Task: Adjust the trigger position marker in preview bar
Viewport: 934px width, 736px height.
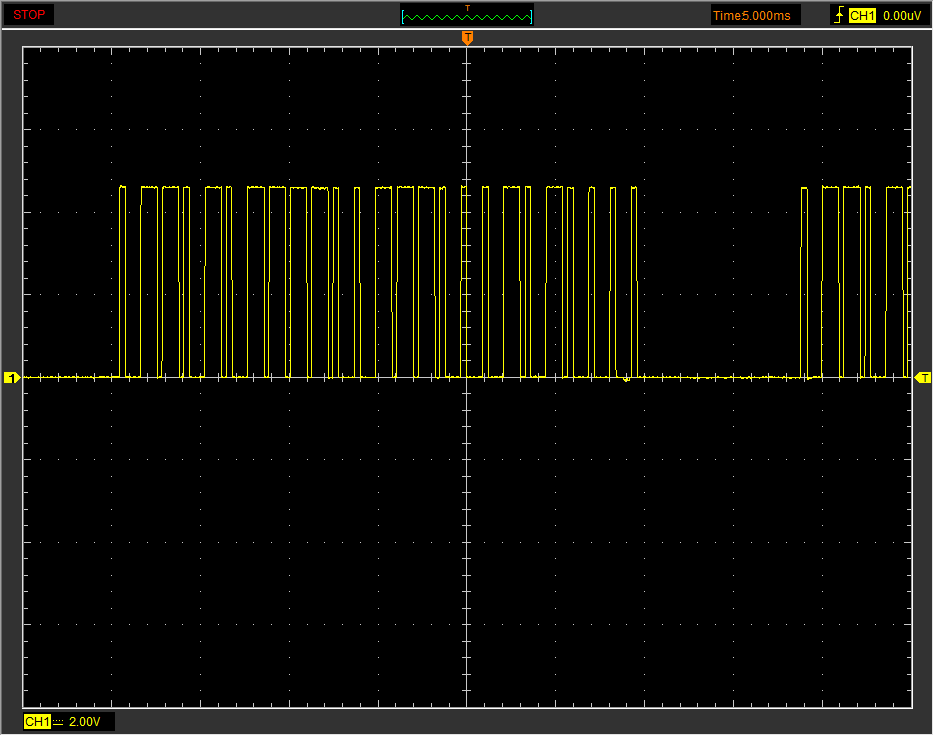Action: tap(466, 8)
